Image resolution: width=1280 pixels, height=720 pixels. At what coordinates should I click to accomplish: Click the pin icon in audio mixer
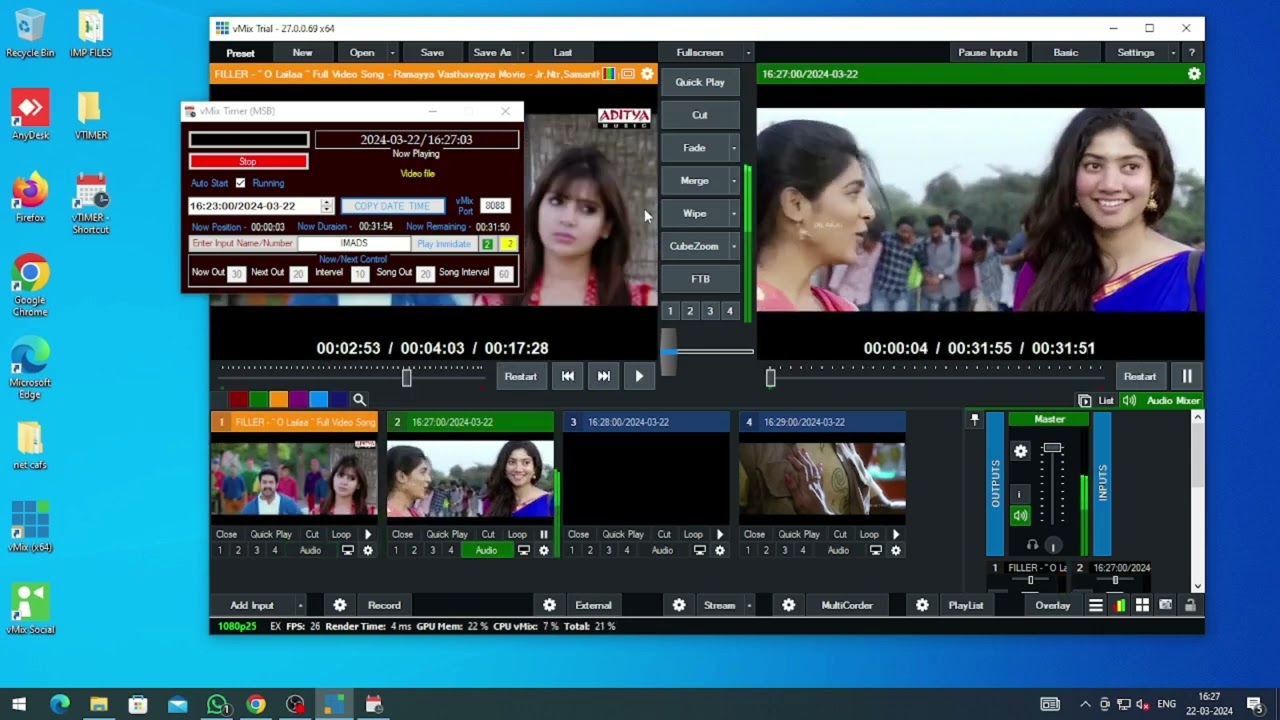[x=975, y=420]
